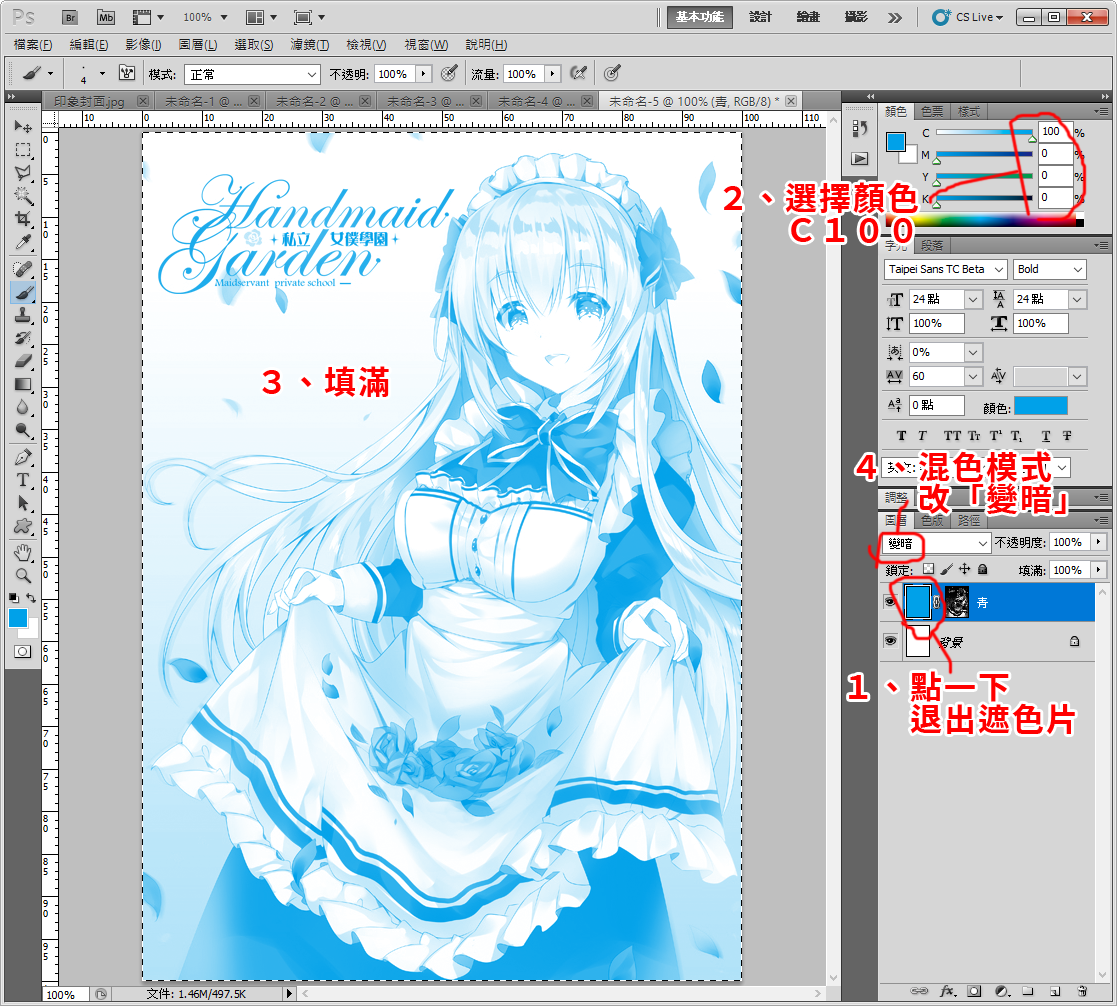
Task: Toggle the Brush panel
Action: [127, 73]
